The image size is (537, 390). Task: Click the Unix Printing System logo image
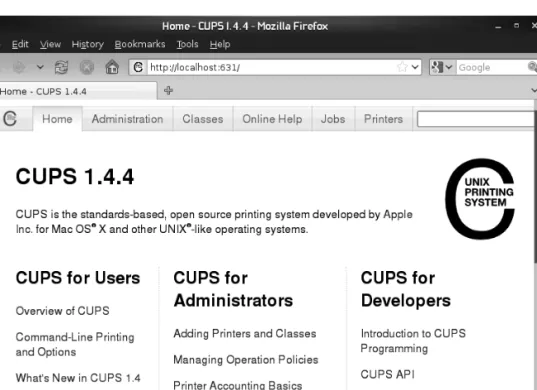coord(480,199)
